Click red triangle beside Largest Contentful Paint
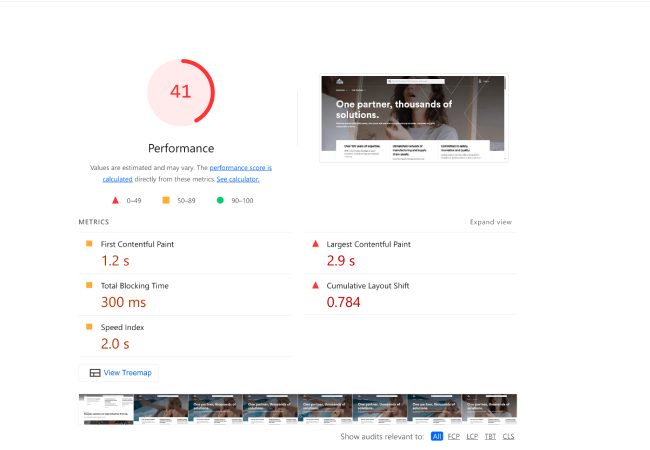 click(316, 243)
